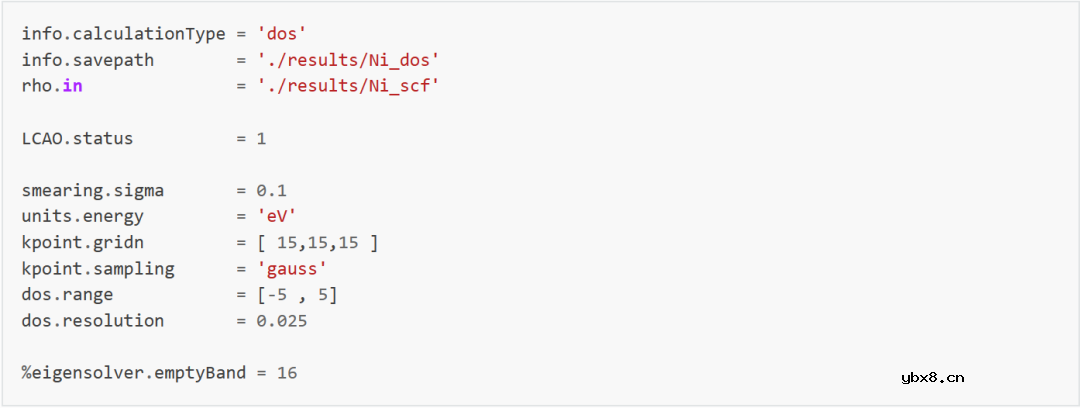Viewport: 1080px width, 408px height.
Task: Click the LCAO.status parameter name
Action: [x=77, y=138]
